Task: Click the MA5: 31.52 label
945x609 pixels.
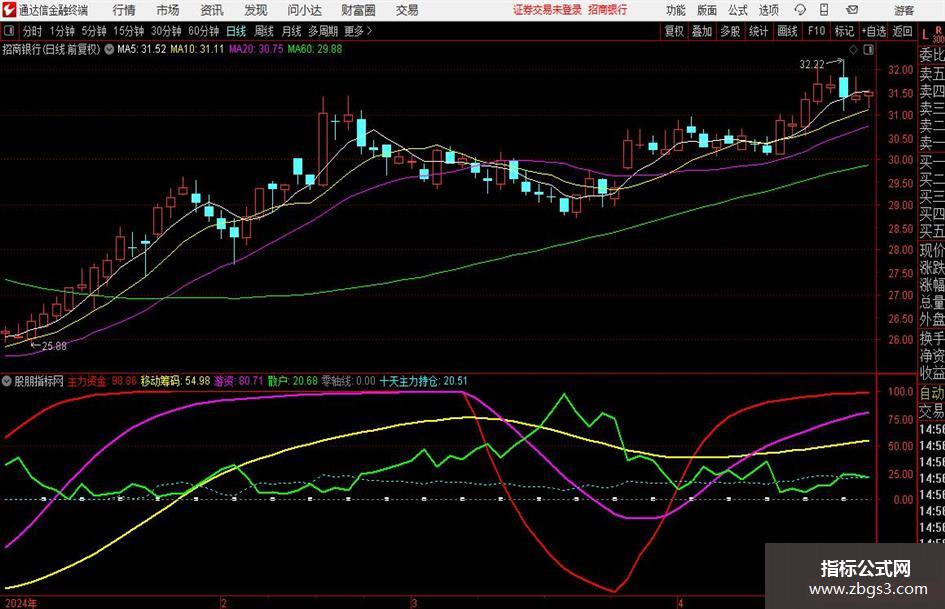Action: coord(141,49)
